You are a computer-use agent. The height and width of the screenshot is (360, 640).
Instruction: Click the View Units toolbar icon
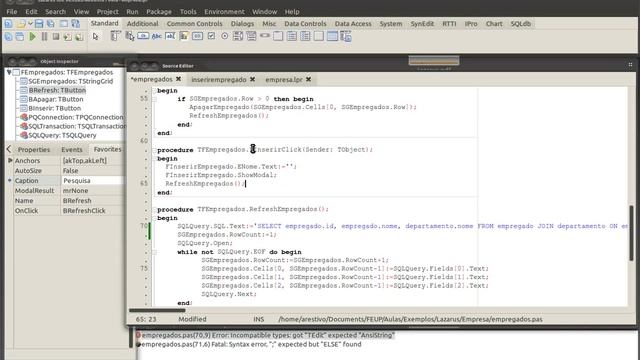tap(8, 37)
